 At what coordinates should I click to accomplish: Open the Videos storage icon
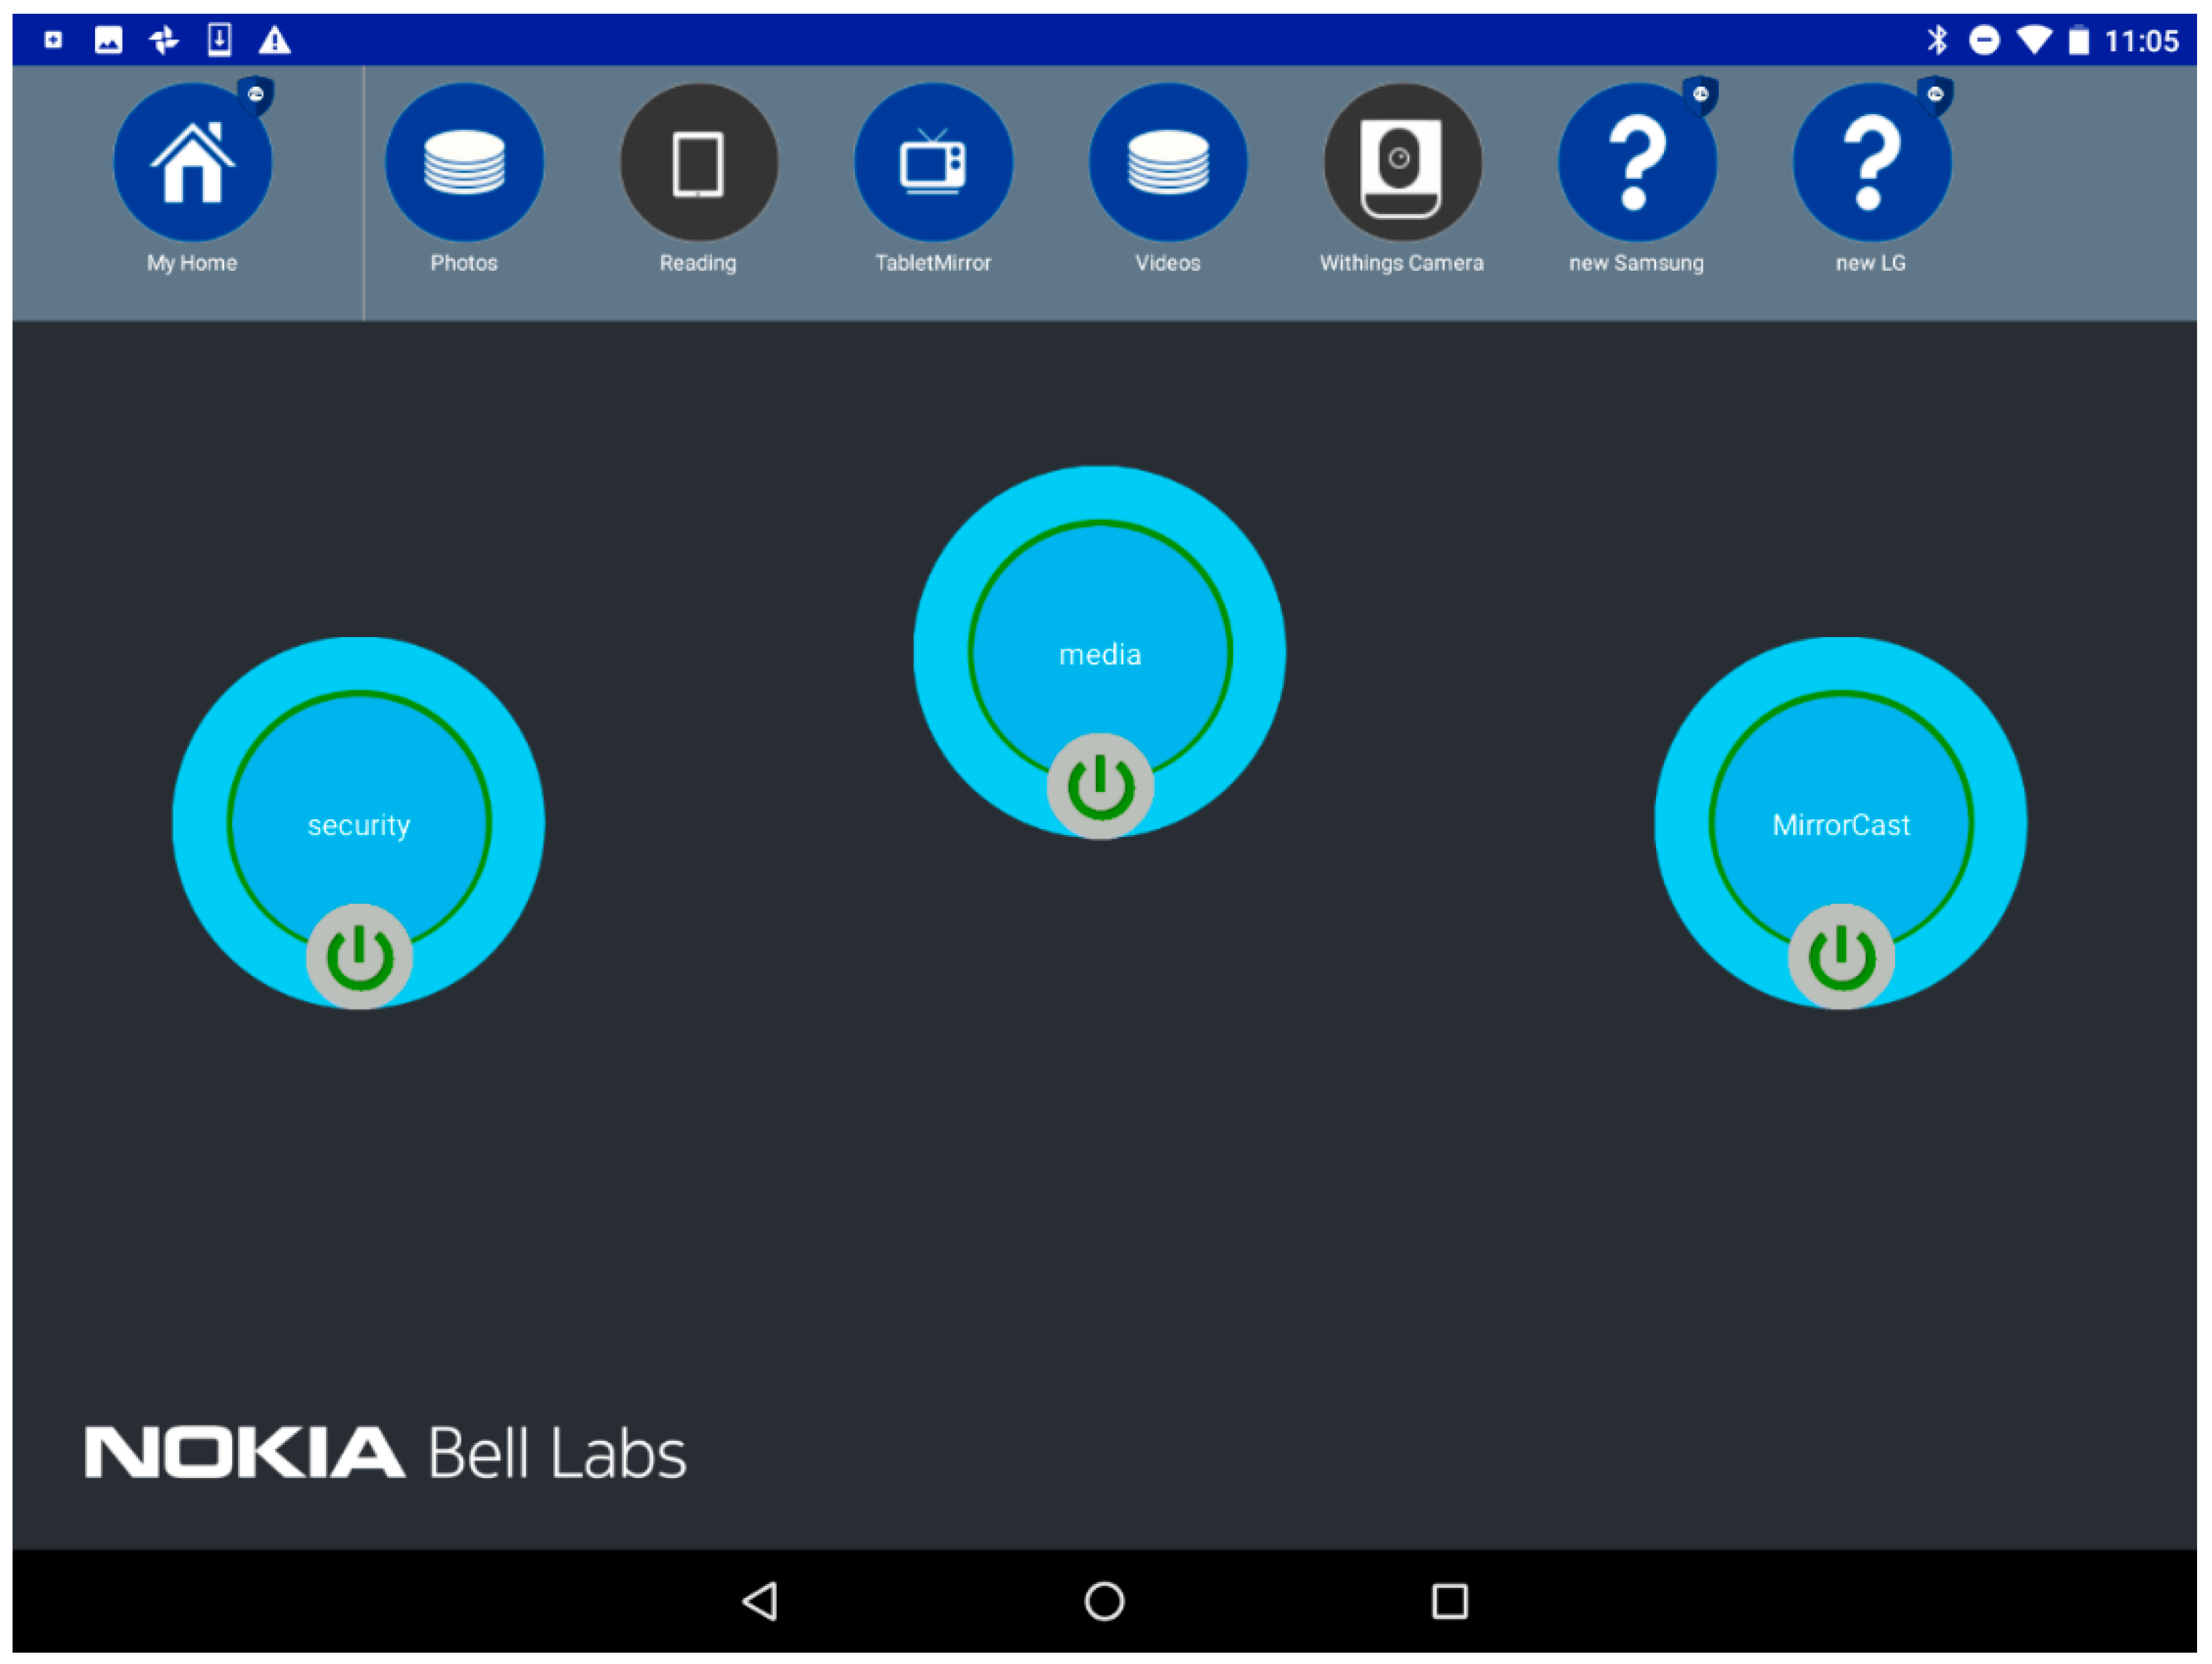coord(1167,163)
